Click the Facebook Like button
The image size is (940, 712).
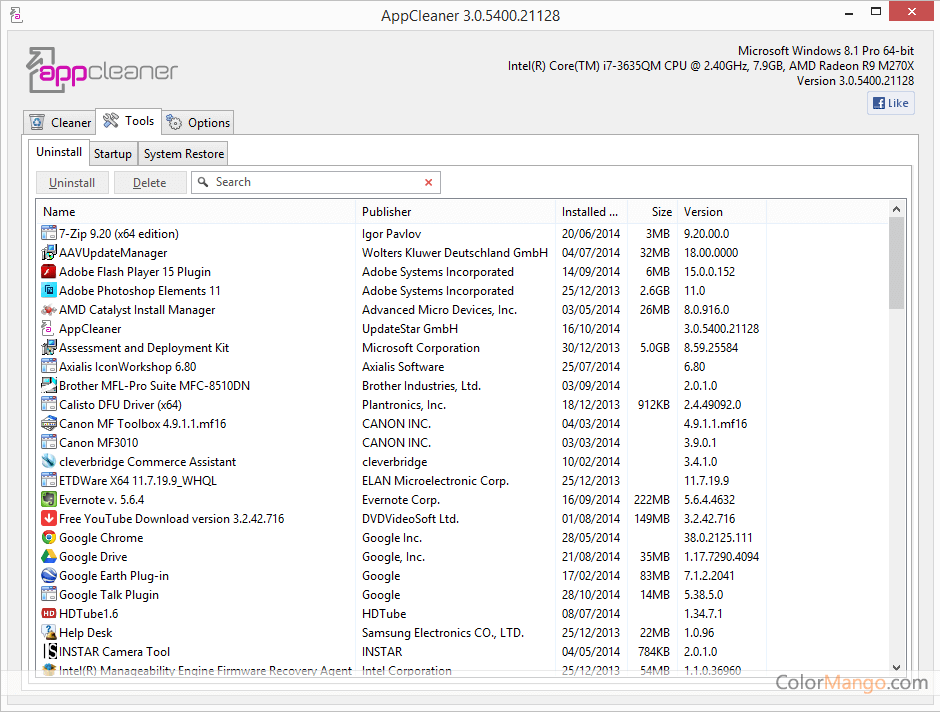pos(890,103)
